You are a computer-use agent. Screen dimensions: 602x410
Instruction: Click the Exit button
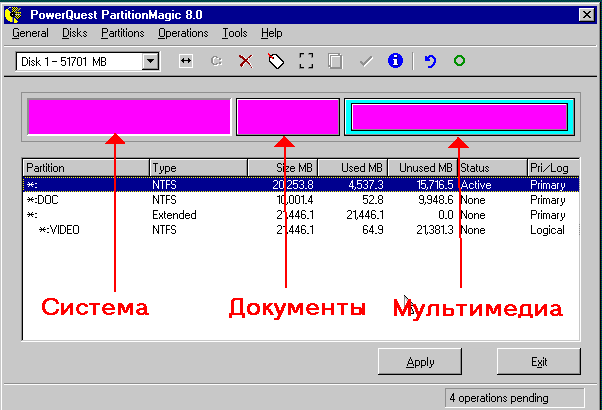click(539, 362)
